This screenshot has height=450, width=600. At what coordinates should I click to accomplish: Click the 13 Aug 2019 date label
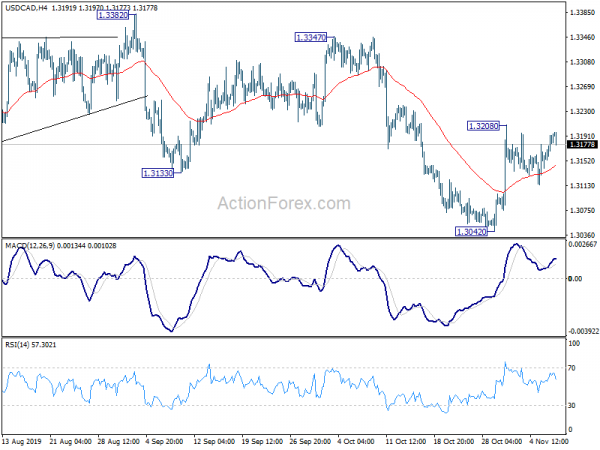point(21,442)
